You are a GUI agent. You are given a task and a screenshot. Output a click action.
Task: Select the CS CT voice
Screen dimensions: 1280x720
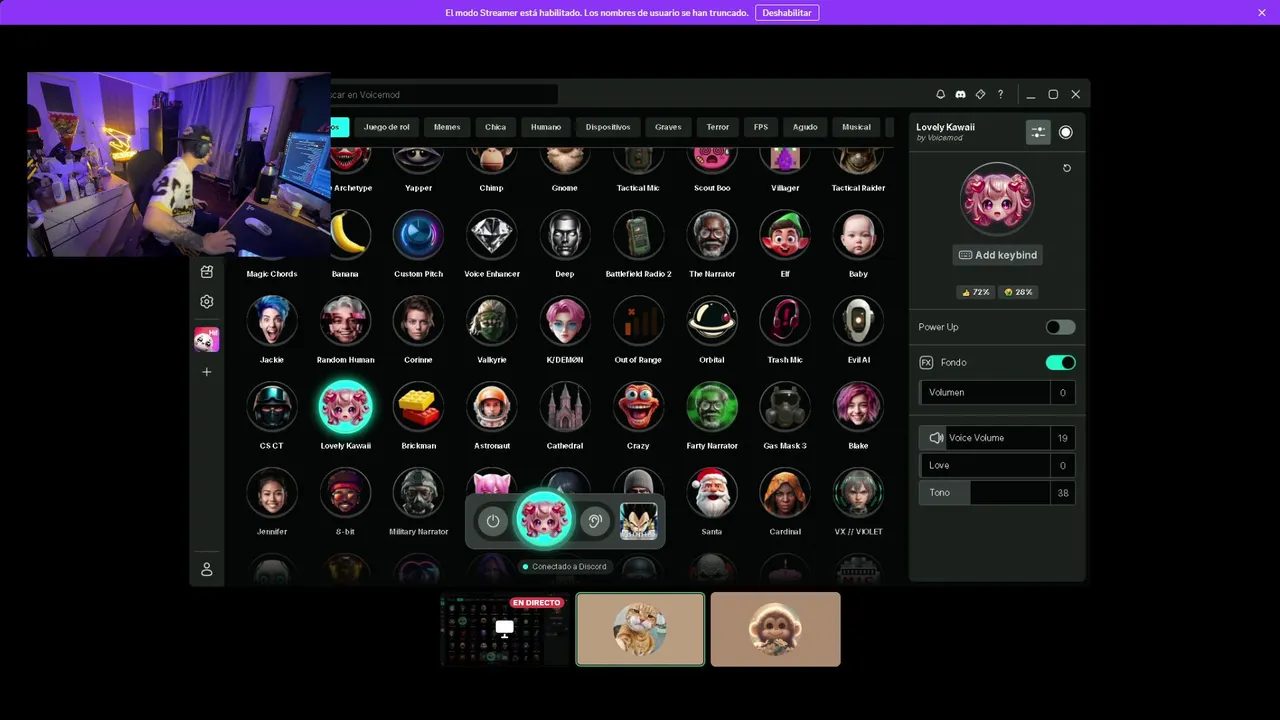pos(272,407)
